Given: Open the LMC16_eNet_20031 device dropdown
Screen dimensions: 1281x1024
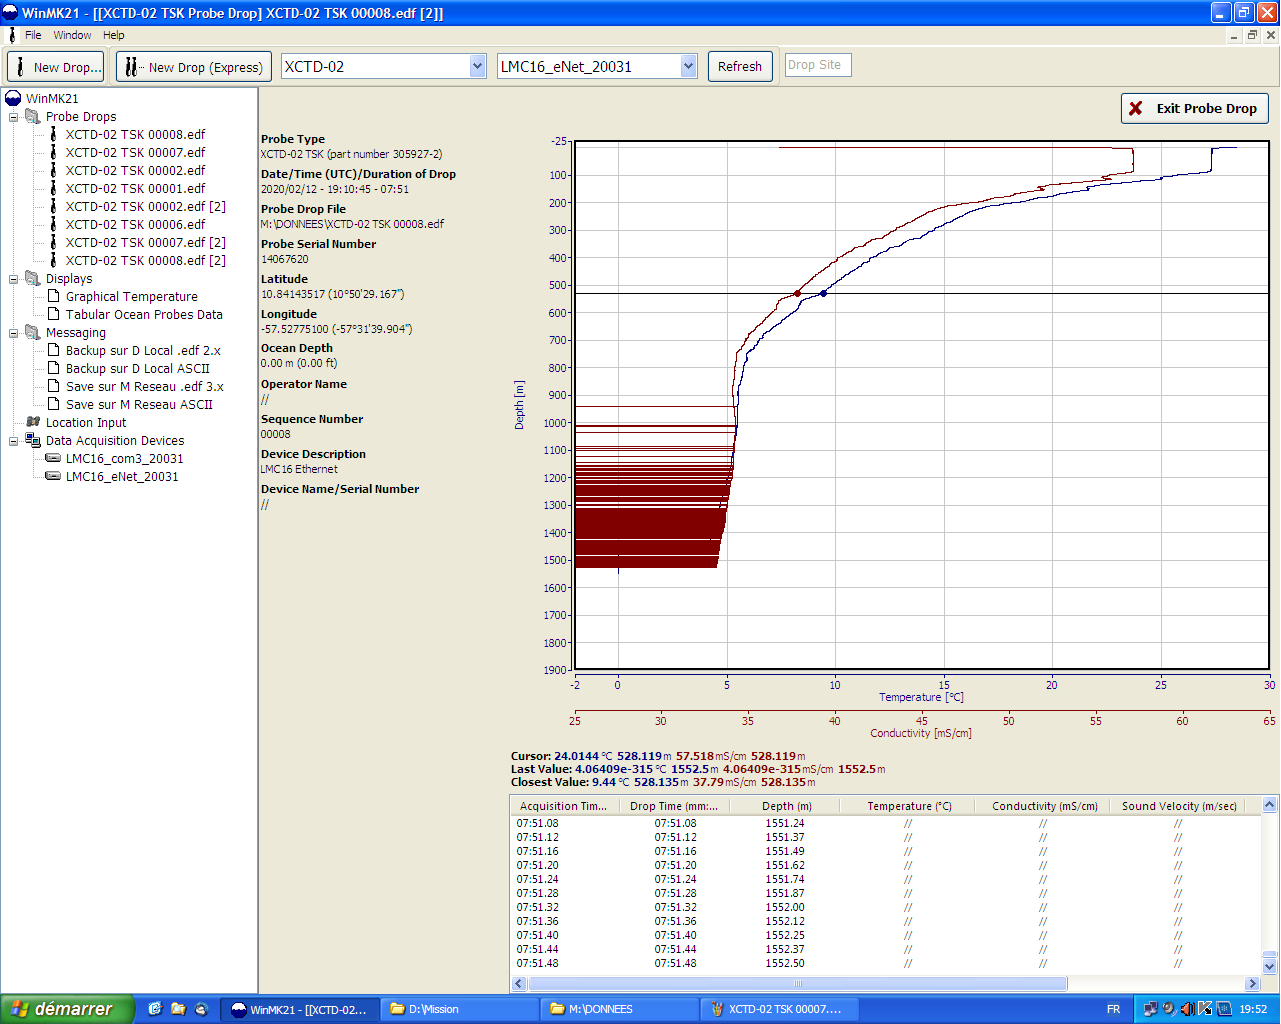Looking at the screenshot, I should coord(688,66).
